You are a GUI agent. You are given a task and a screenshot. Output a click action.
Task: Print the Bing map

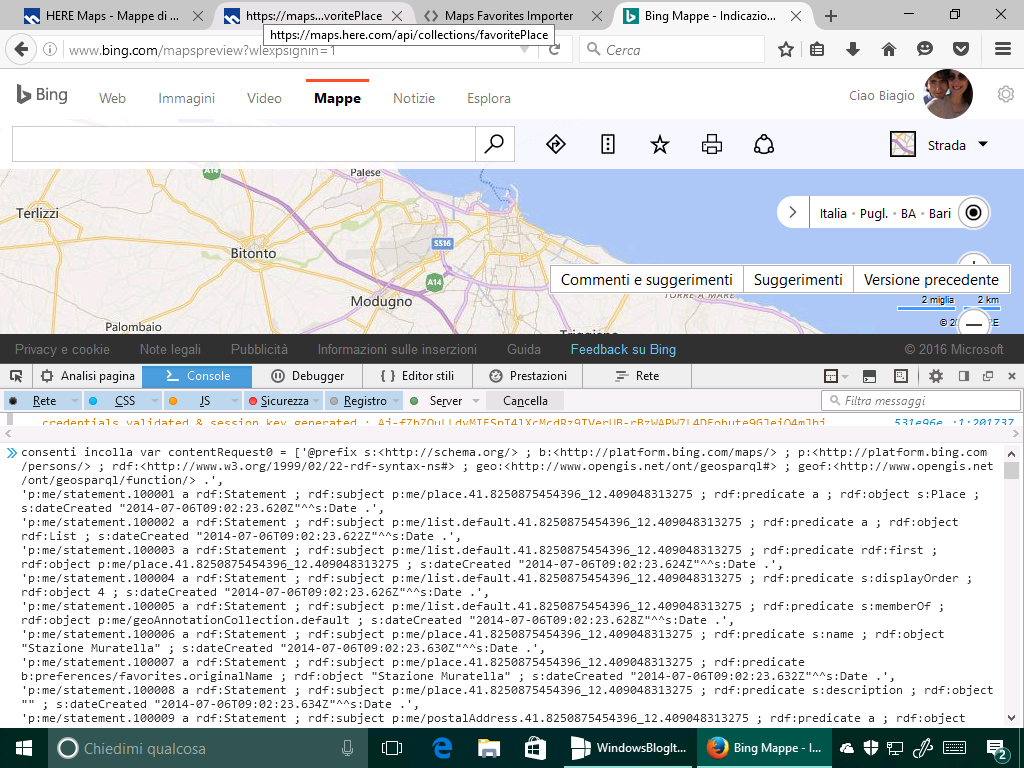[x=712, y=144]
